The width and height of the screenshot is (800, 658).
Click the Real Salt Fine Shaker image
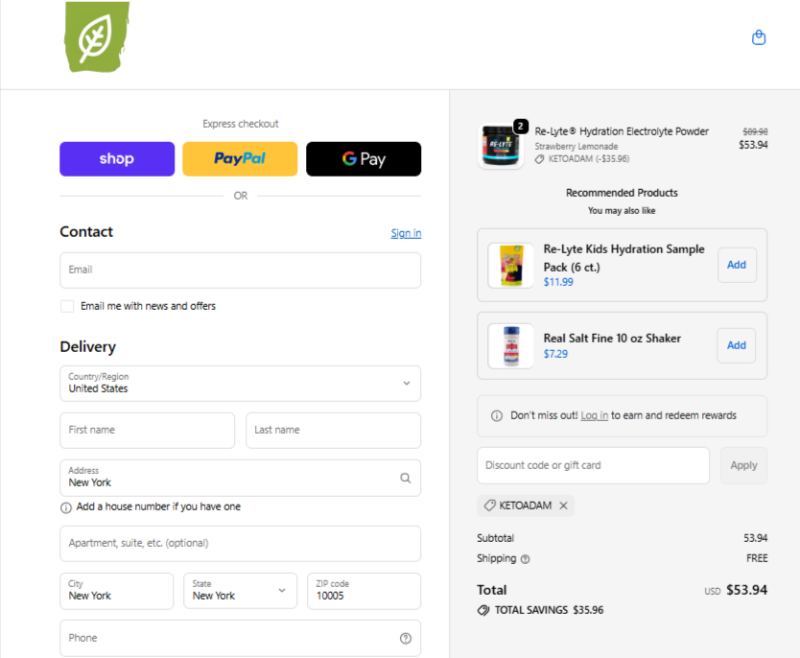click(x=510, y=346)
